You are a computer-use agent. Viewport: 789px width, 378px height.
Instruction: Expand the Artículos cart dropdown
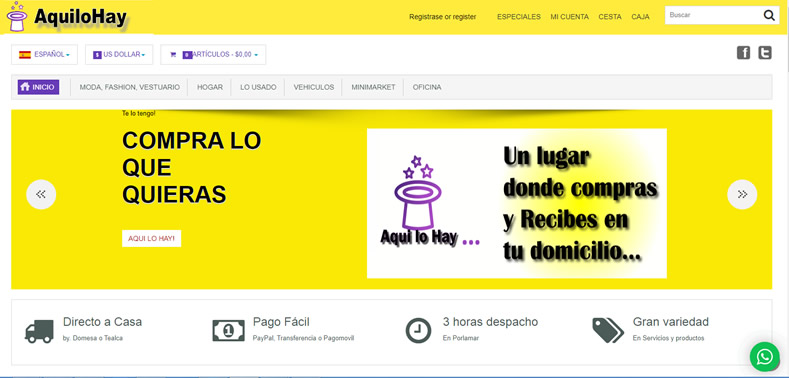pos(213,54)
